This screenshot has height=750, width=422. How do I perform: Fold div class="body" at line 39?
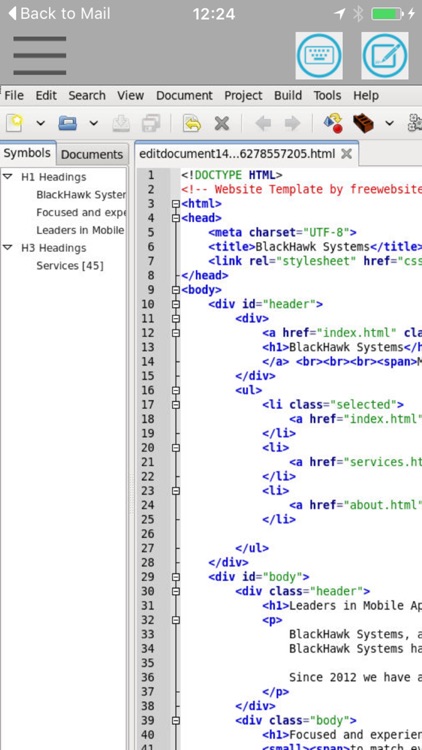coord(176,720)
